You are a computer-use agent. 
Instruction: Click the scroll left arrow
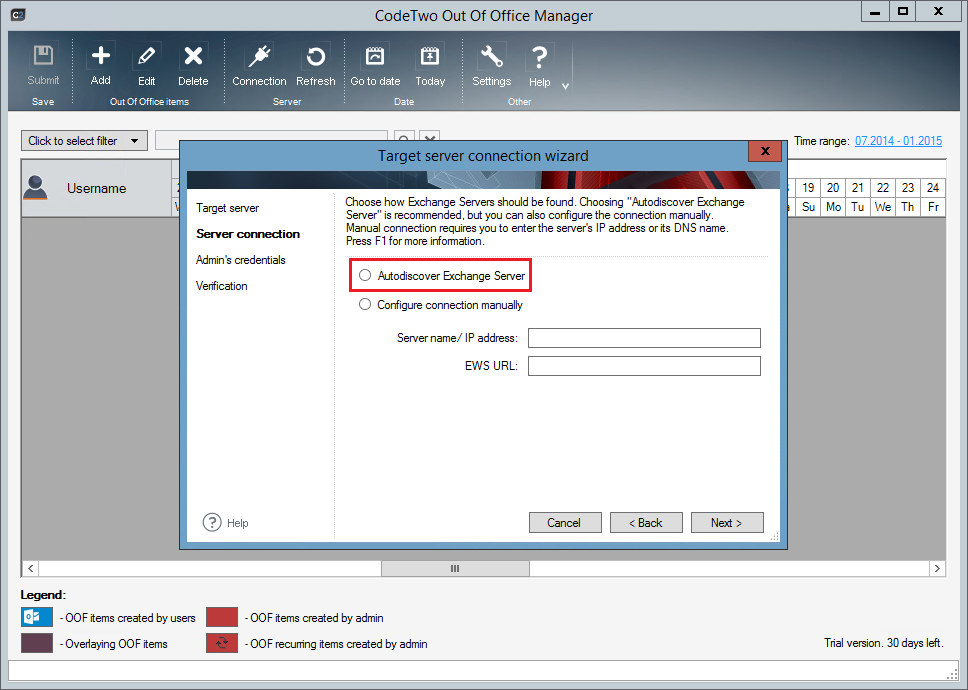(31, 568)
